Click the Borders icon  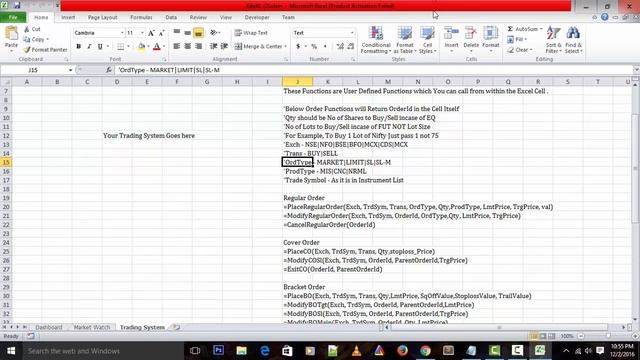(120, 47)
